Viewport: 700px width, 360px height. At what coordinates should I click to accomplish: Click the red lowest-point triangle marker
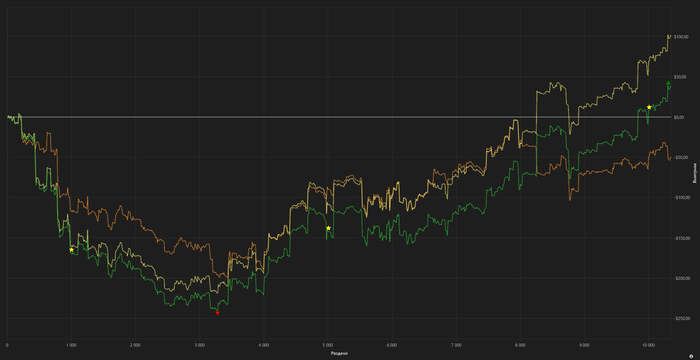click(217, 313)
